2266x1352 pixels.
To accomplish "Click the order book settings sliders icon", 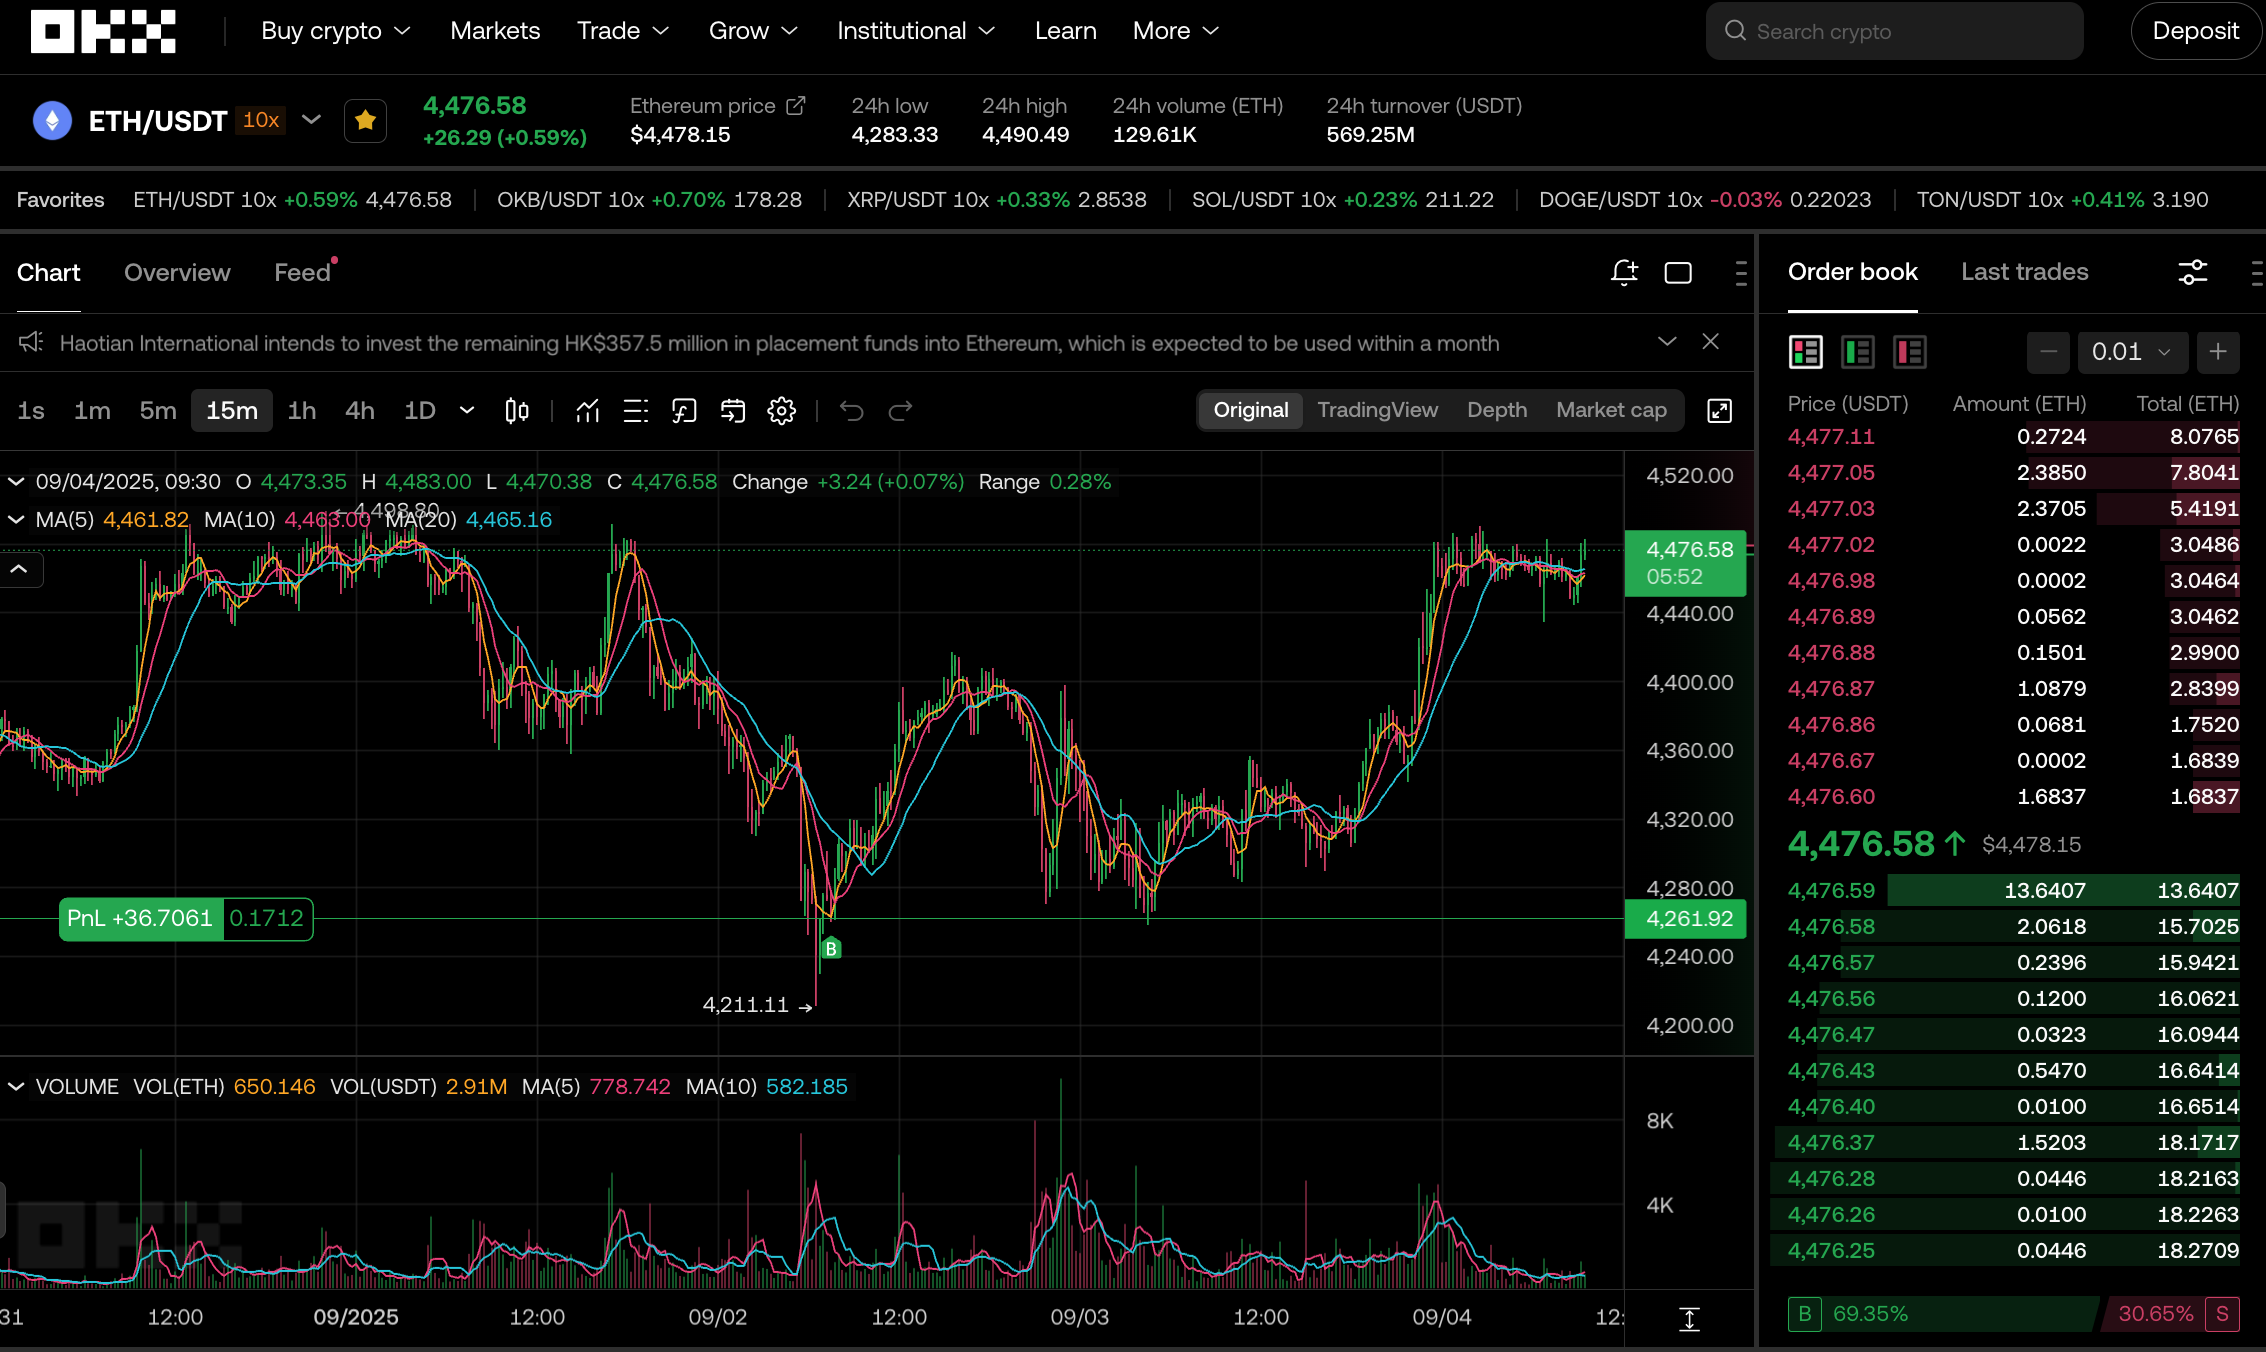I will pos(2192,272).
